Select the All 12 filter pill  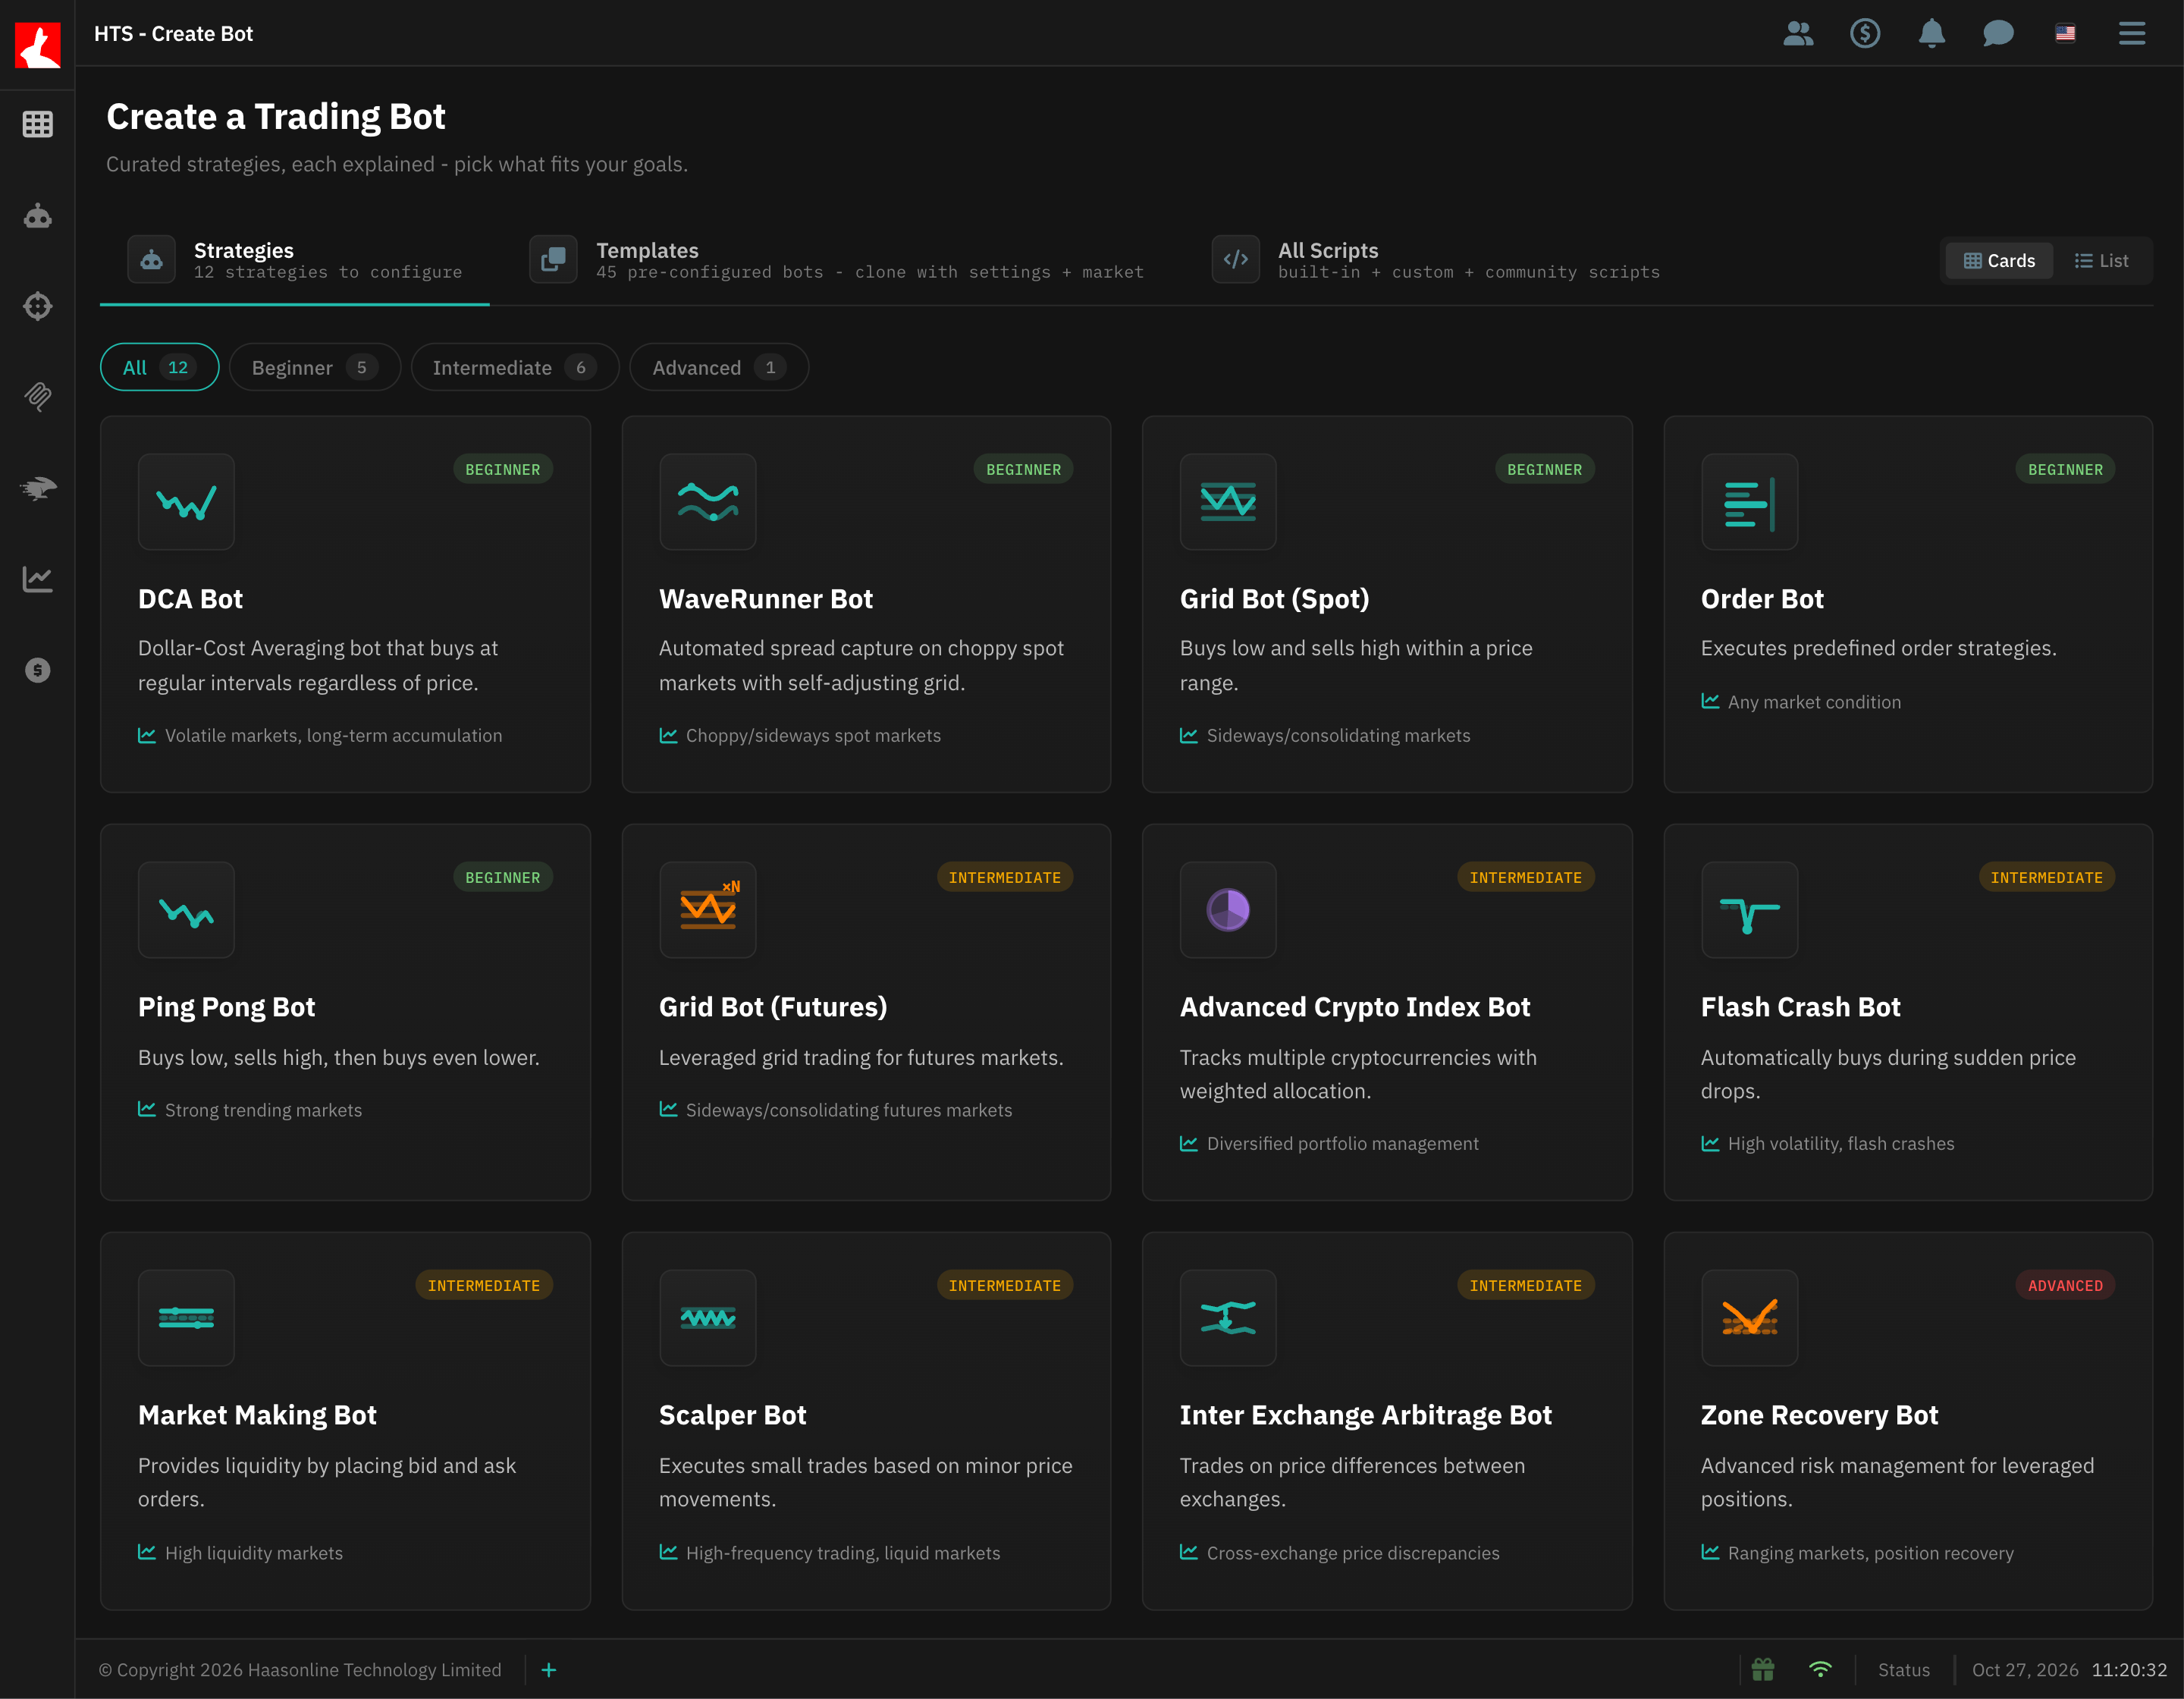point(159,367)
